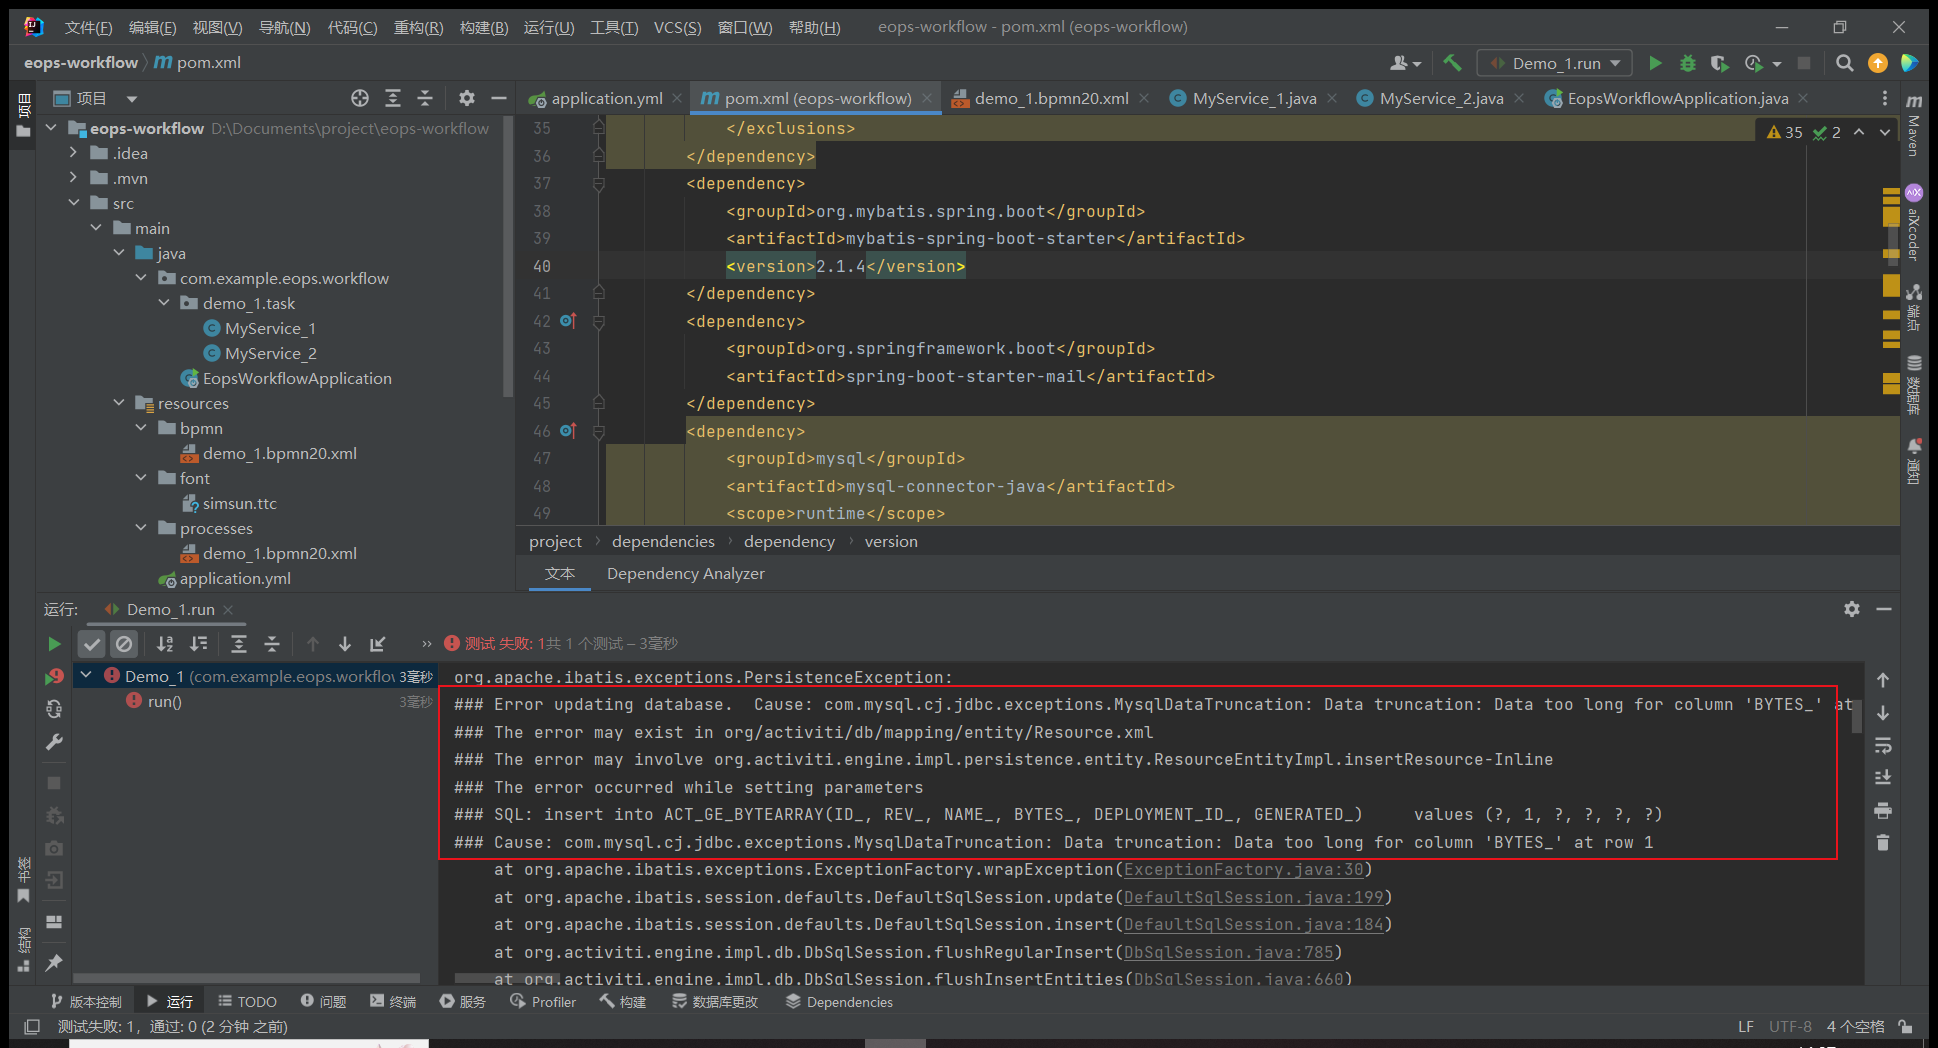1938x1048 pixels.
Task: Toggle the gutter marker on line 42
Action: [x=568, y=321]
